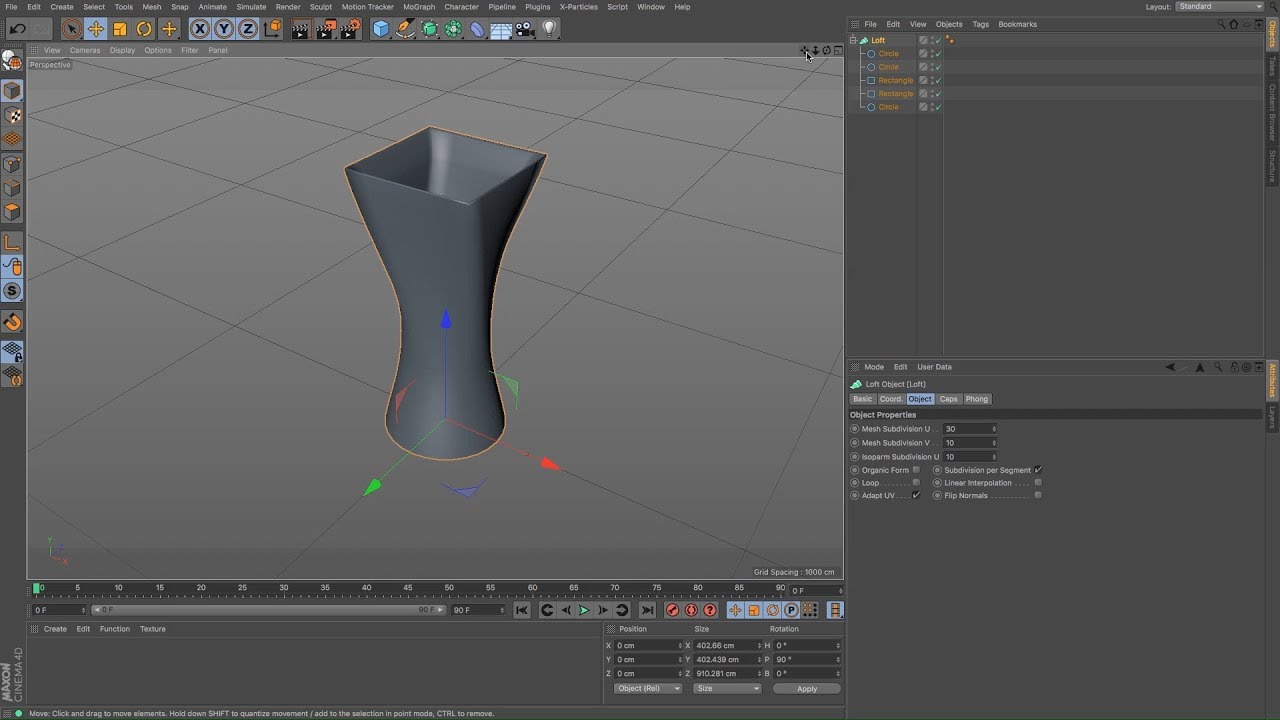Click the Keyframe Selection question icon
Image resolution: width=1280 pixels, height=720 pixels.
[710, 610]
